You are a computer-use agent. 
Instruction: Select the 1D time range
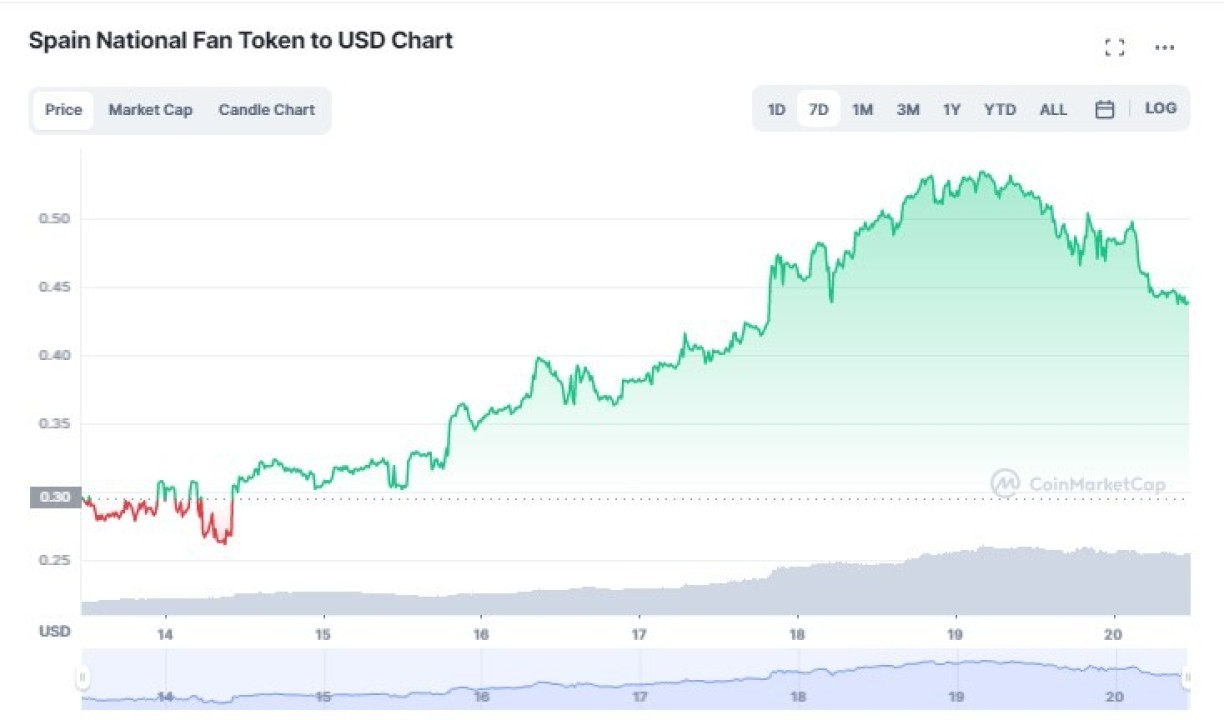point(776,110)
